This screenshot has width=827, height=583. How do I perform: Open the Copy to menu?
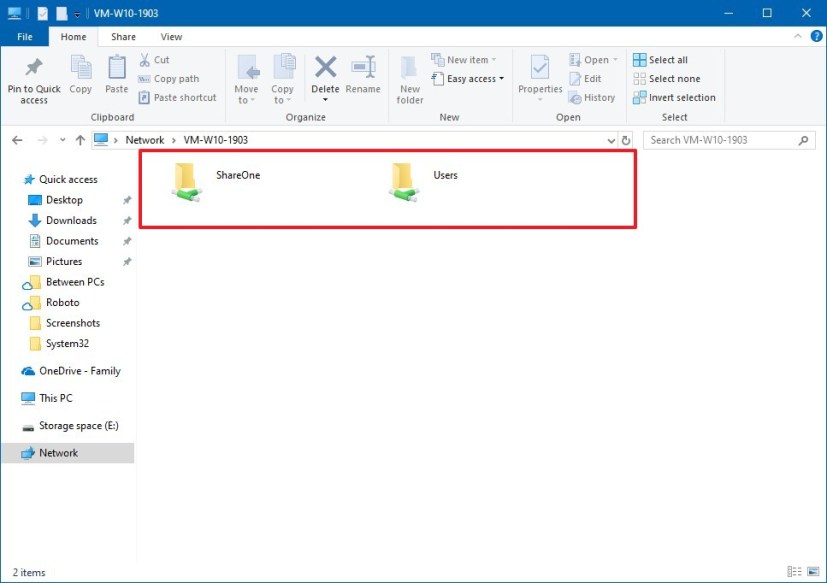click(283, 79)
